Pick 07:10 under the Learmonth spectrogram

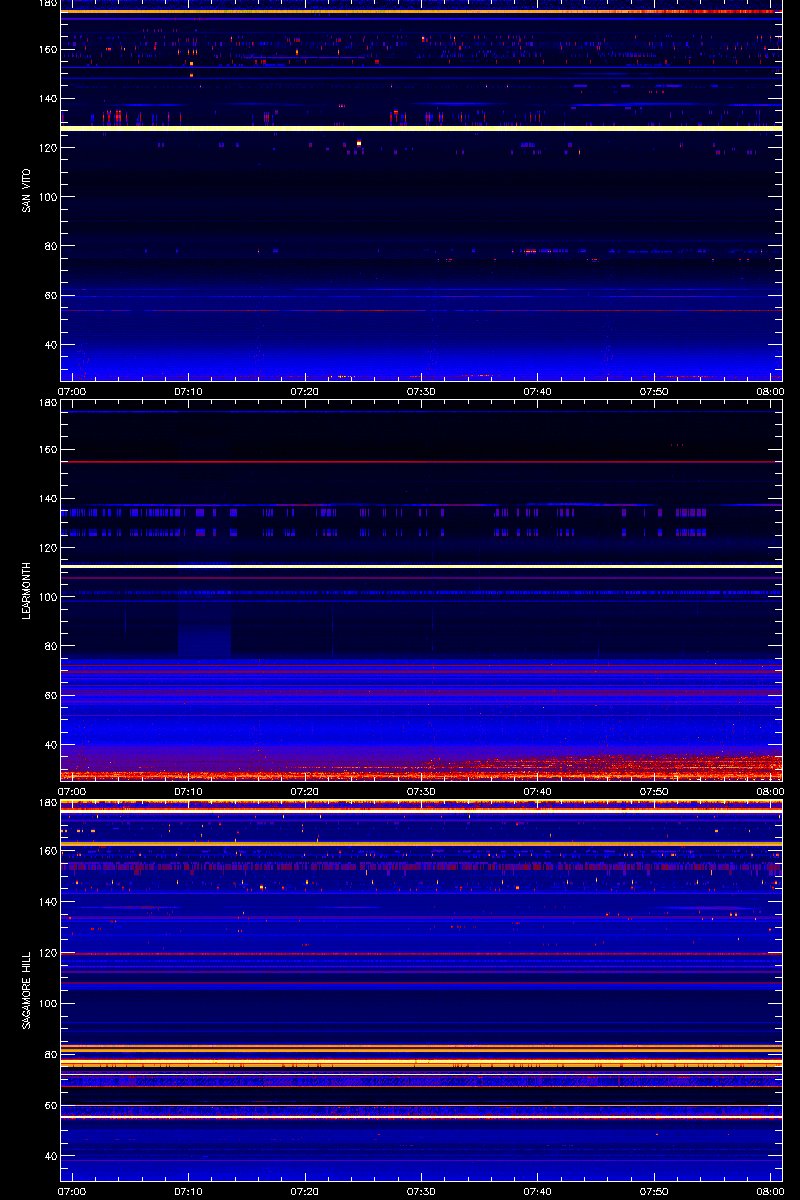[189, 791]
